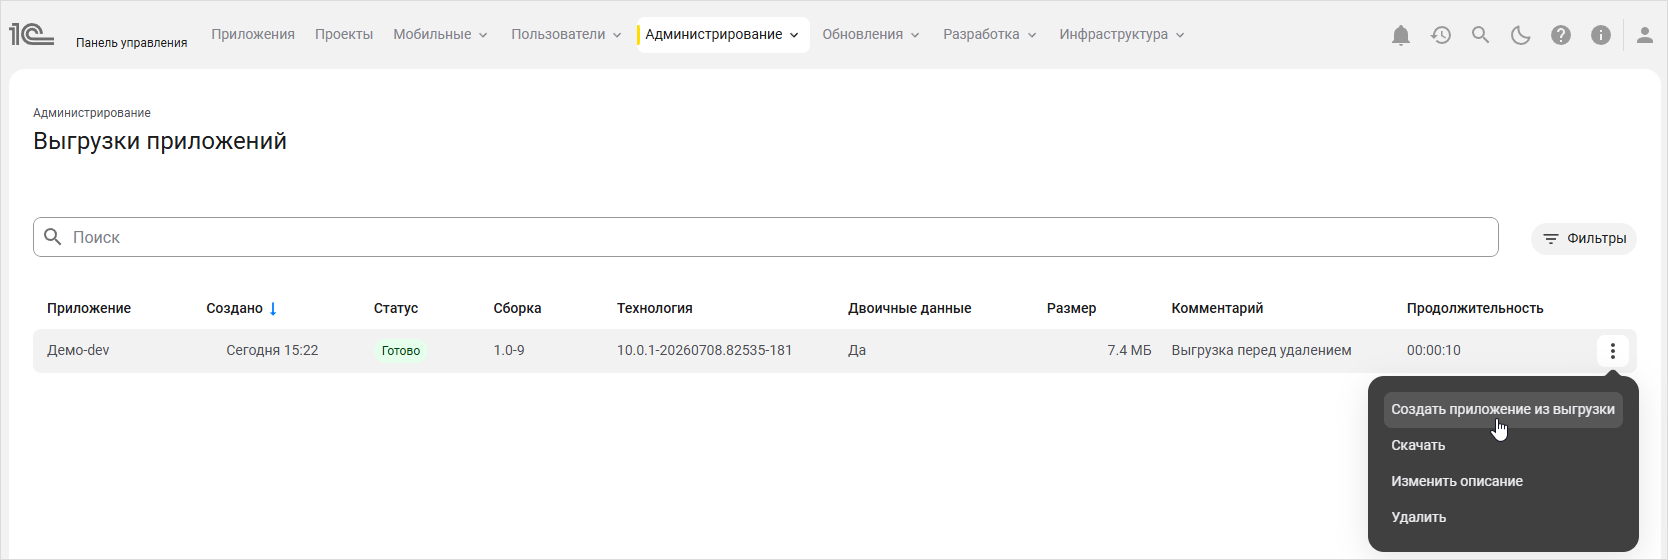1668x560 pixels.
Task: Click the Панель управления link
Action: (132, 43)
